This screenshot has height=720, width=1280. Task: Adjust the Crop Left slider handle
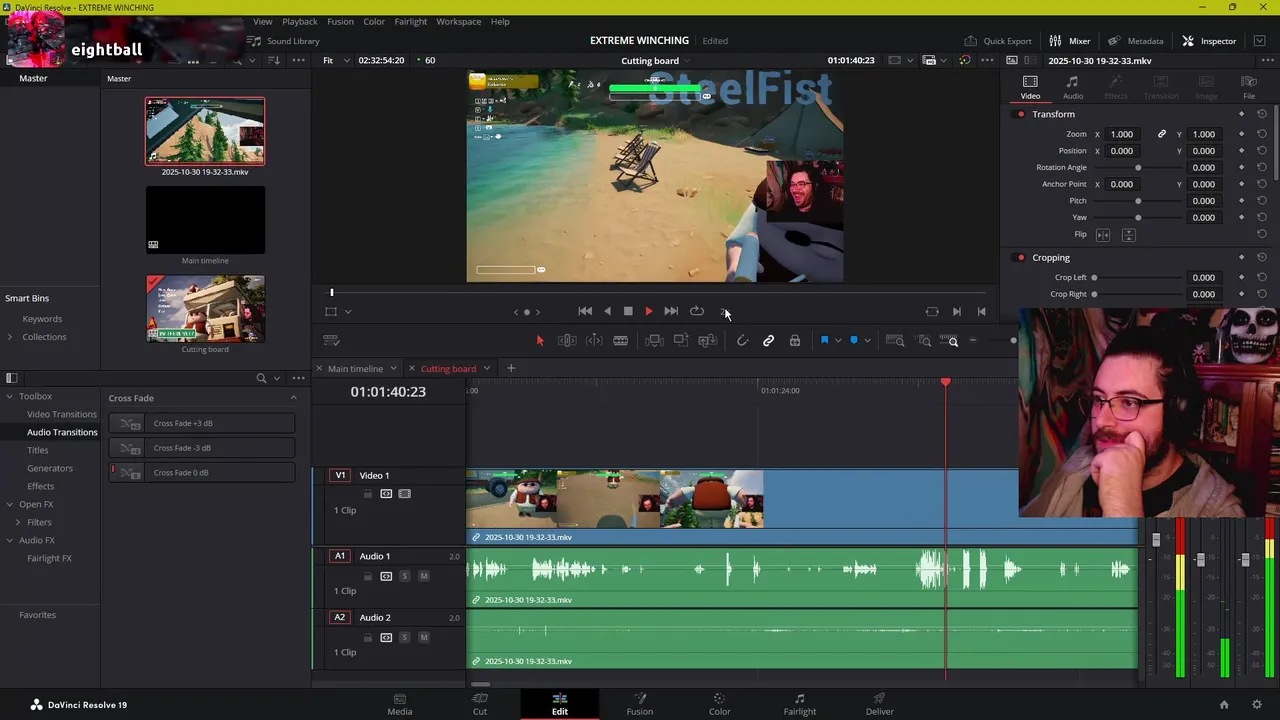(1094, 277)
